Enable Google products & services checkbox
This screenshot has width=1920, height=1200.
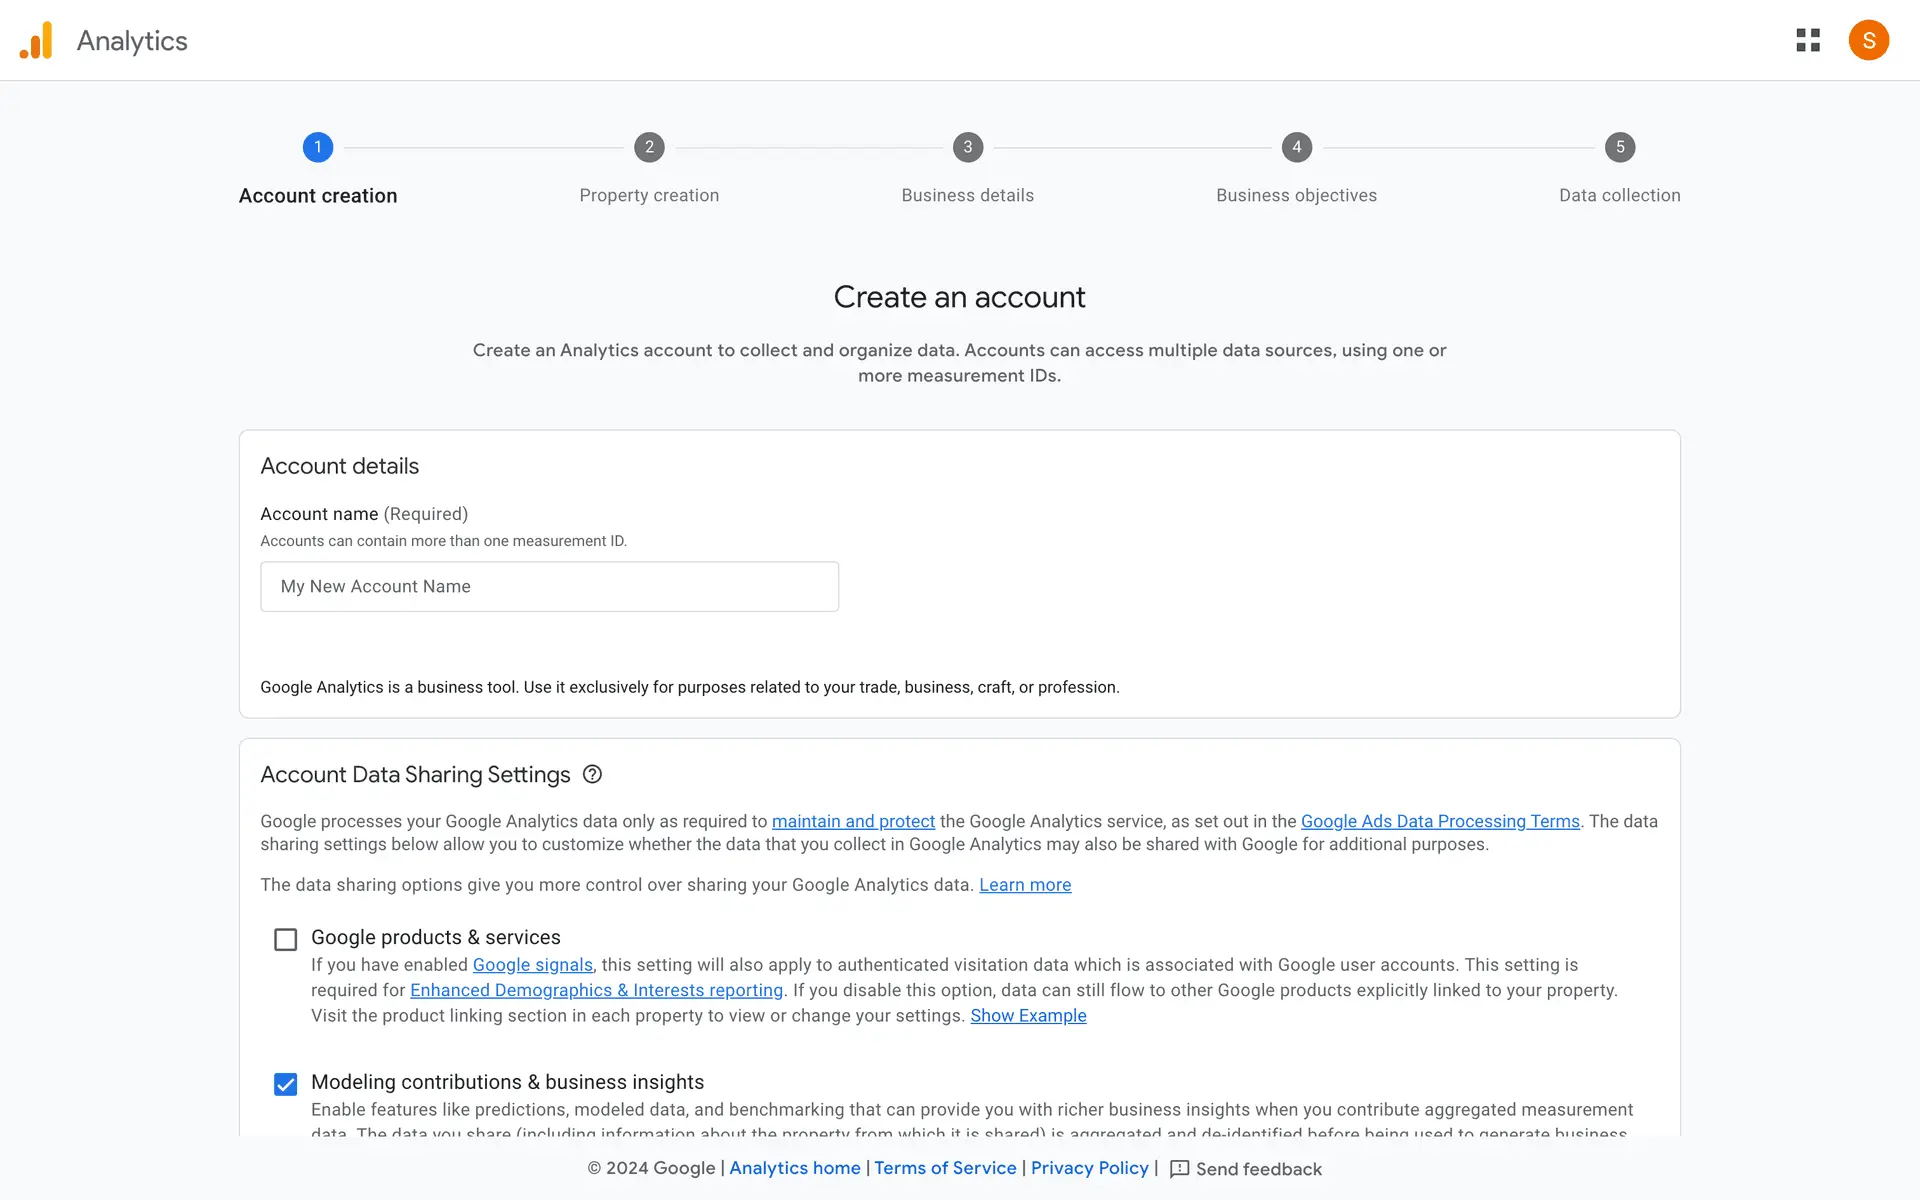(286, 939)
